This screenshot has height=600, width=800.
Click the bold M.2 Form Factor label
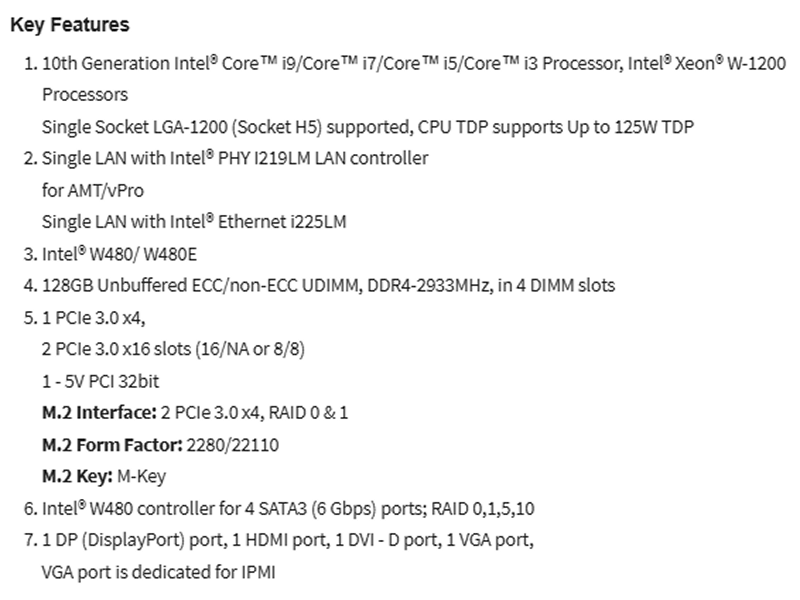tap(112, 444)
